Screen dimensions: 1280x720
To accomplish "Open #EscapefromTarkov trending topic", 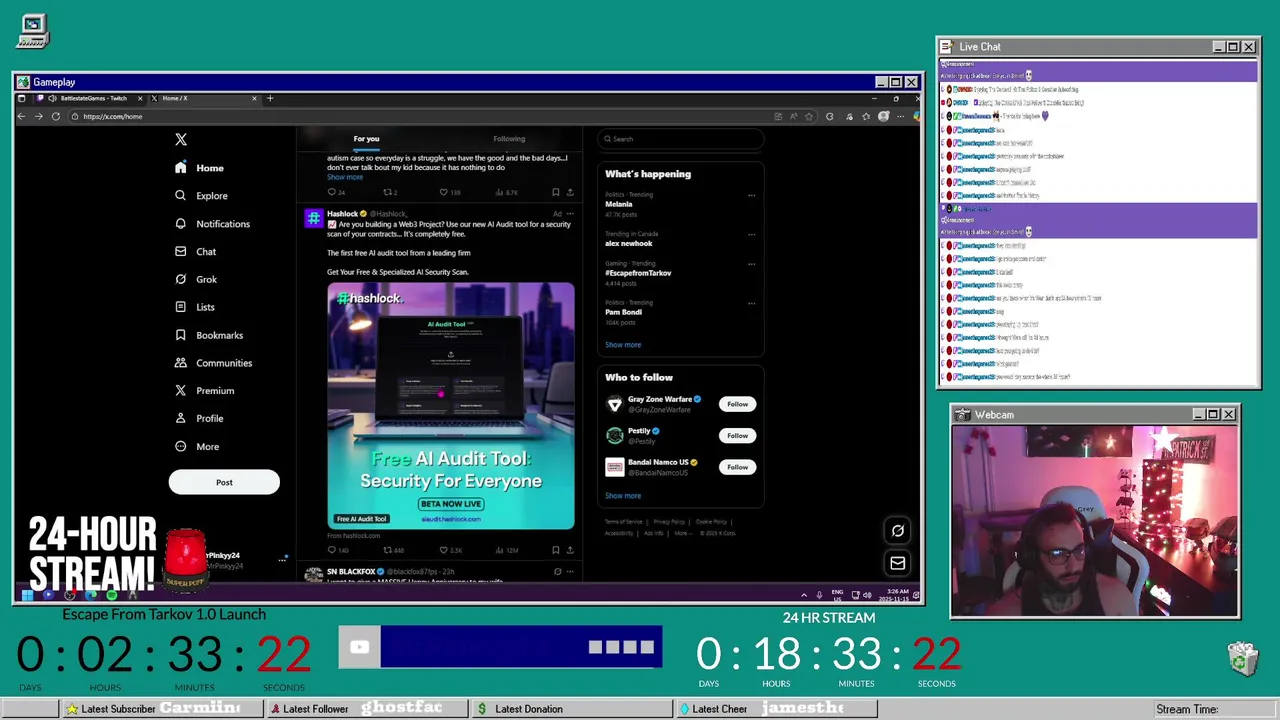I will (638, 273).
